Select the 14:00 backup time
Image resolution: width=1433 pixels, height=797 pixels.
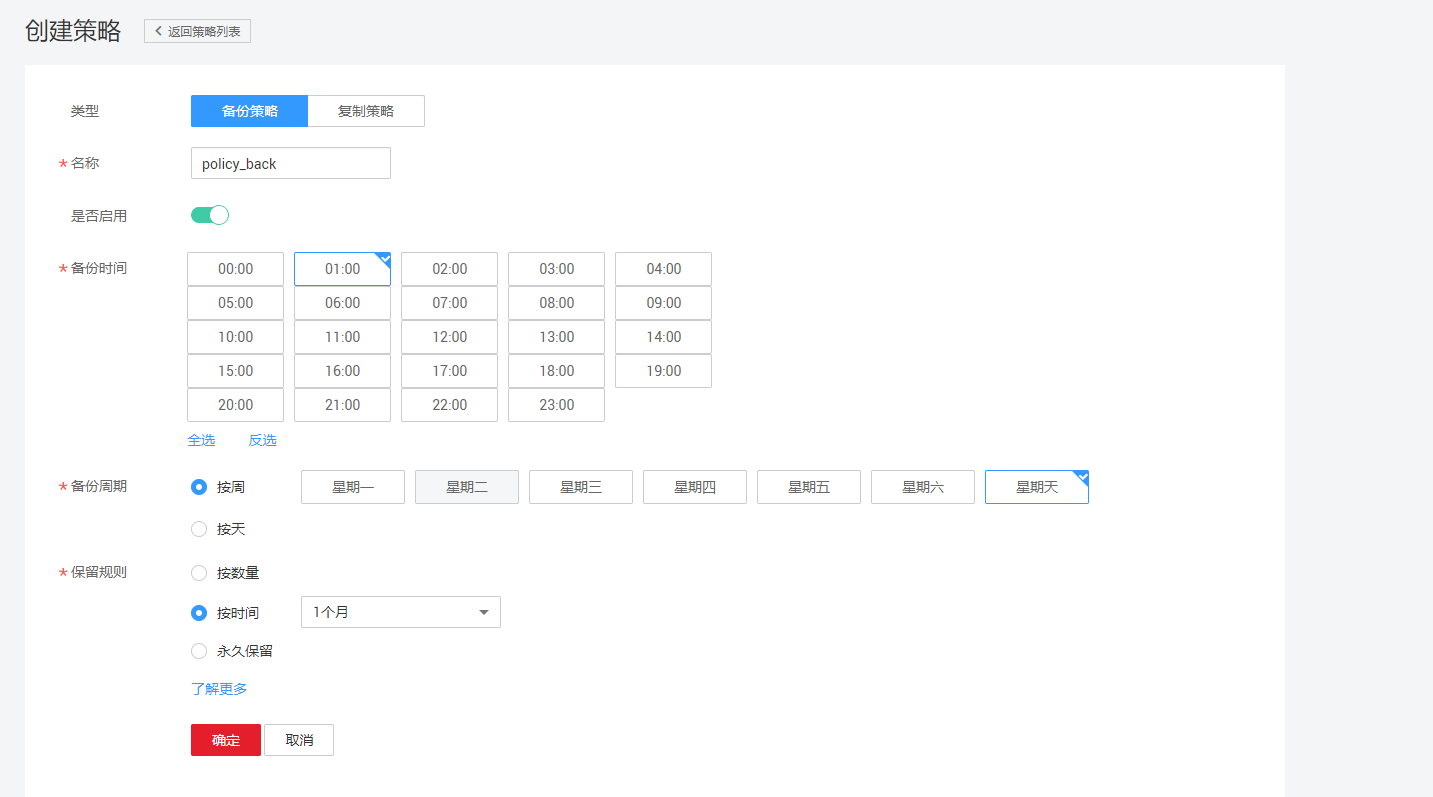(663, 337)
